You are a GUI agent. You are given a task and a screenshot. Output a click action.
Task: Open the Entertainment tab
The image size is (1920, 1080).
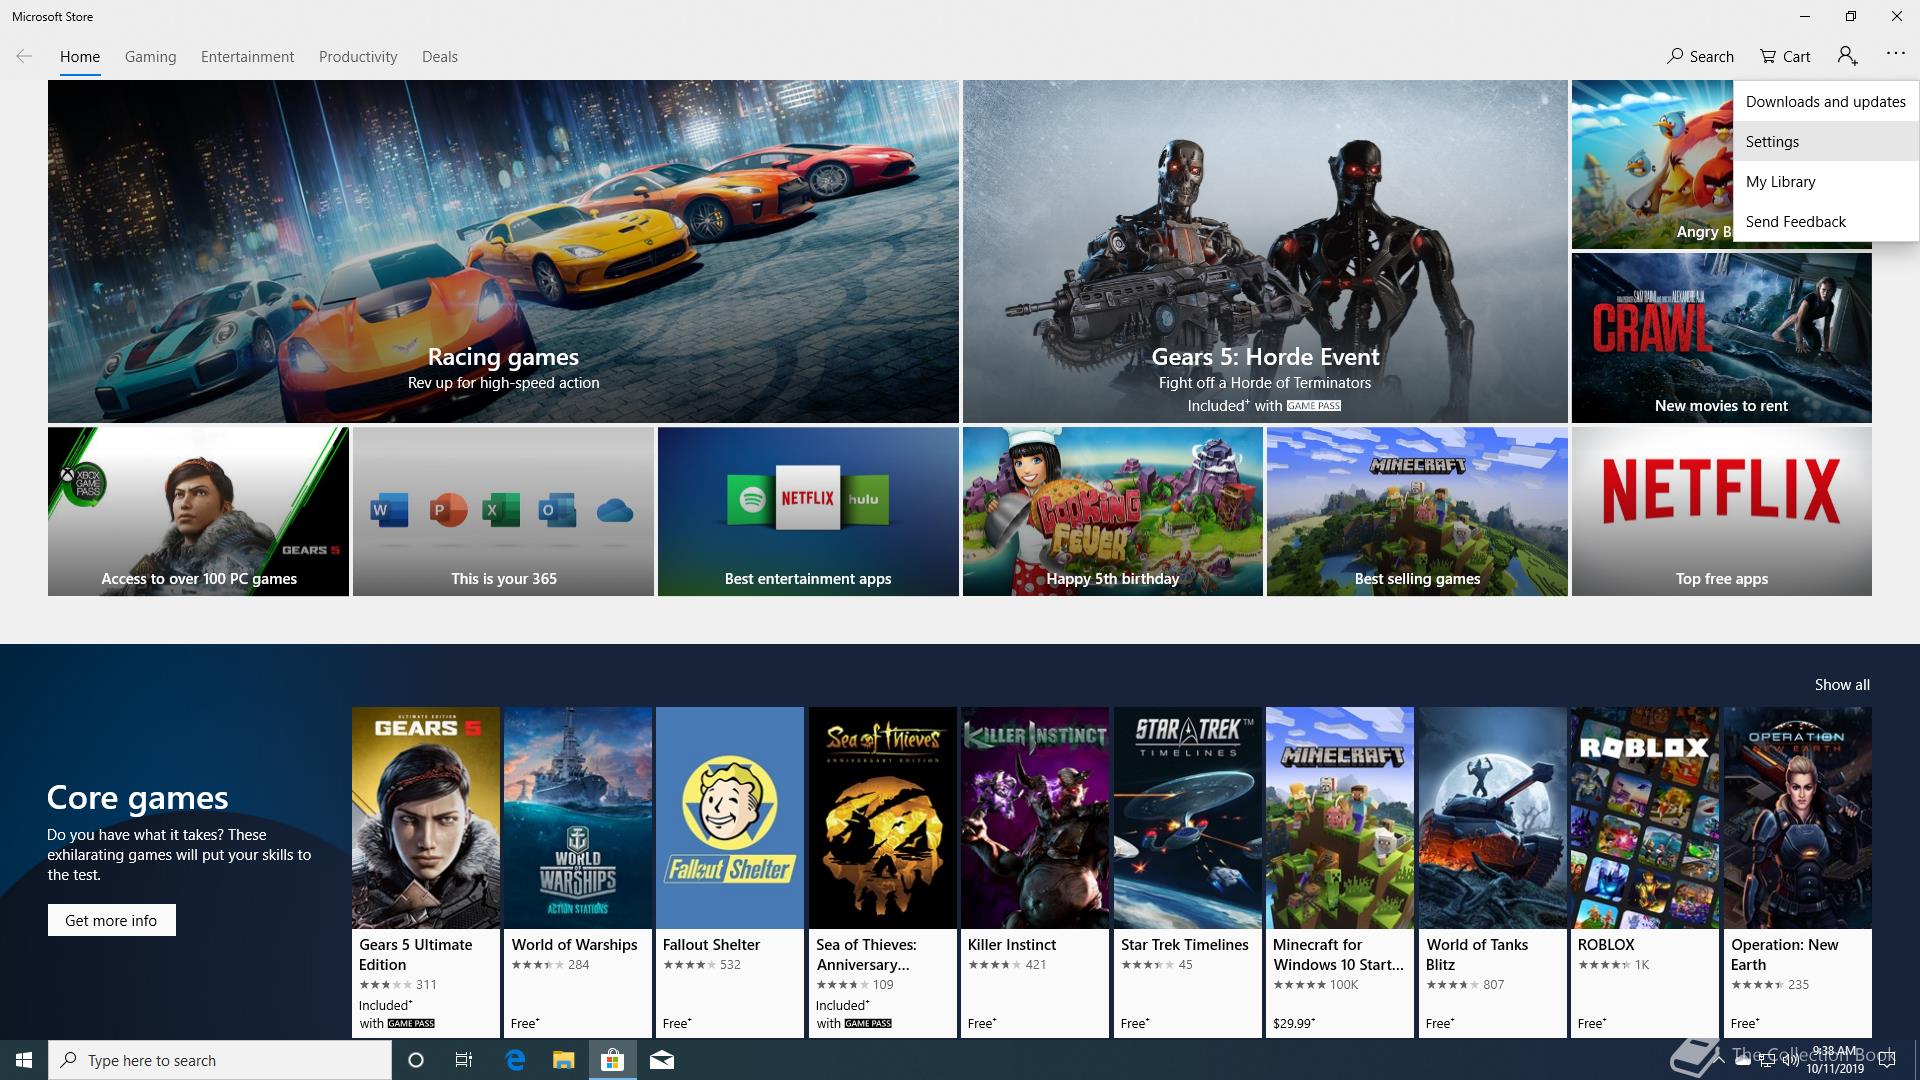247,57
